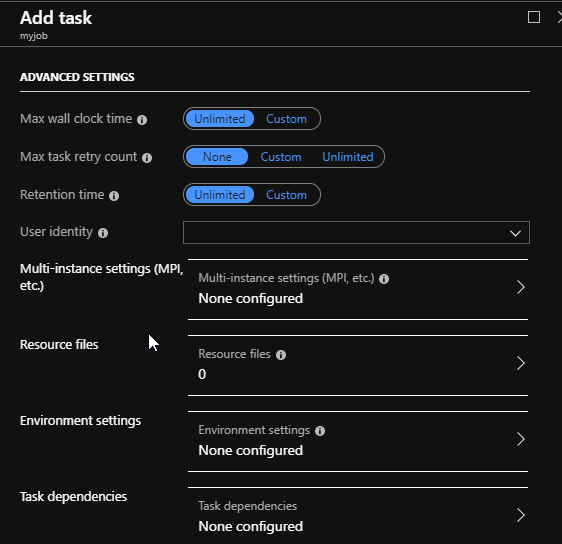Expand Task dependencies chevron
Image resolution: width=562 pixels, height=544 pixels.
pyautogui.click(x=521, y=515)
